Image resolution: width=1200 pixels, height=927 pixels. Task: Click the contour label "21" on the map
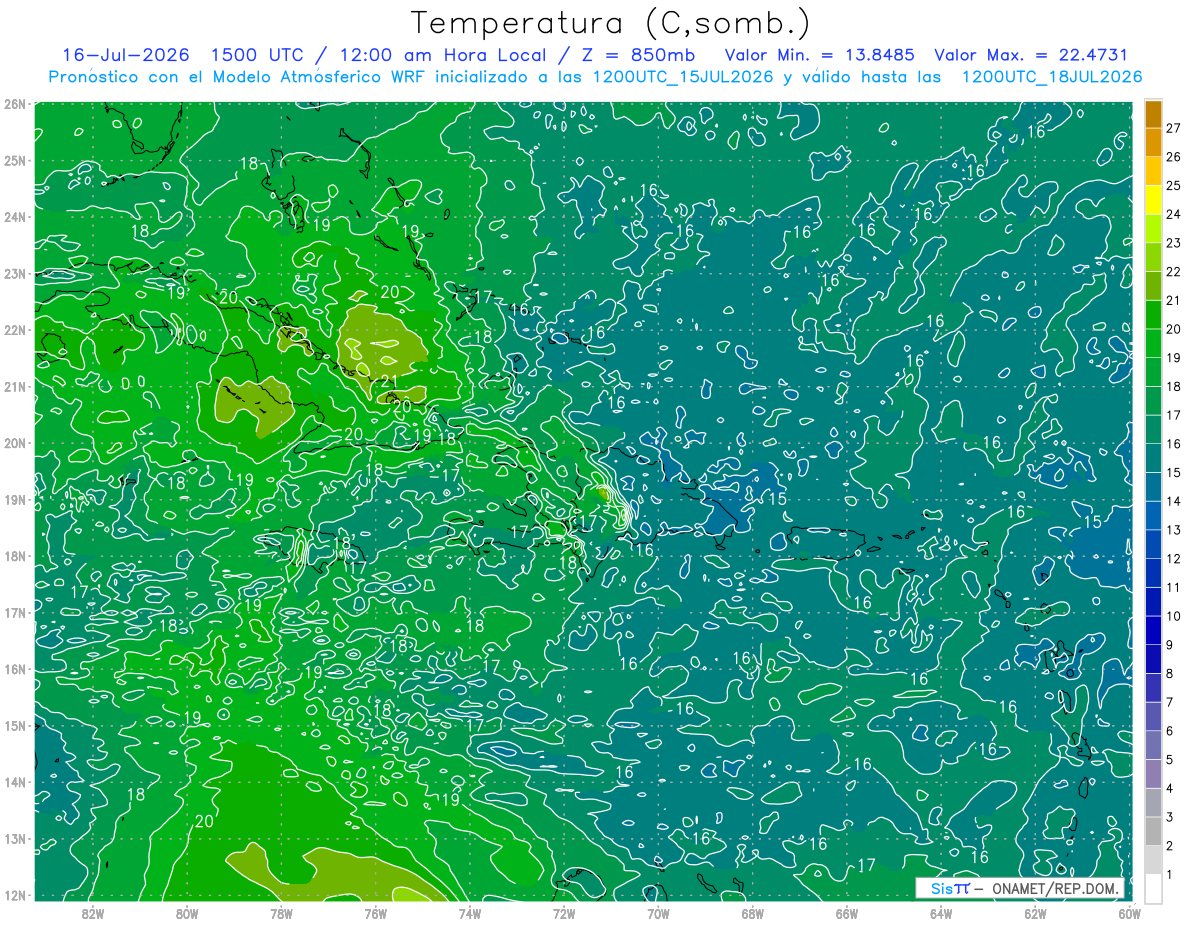[x=389, y=383]
